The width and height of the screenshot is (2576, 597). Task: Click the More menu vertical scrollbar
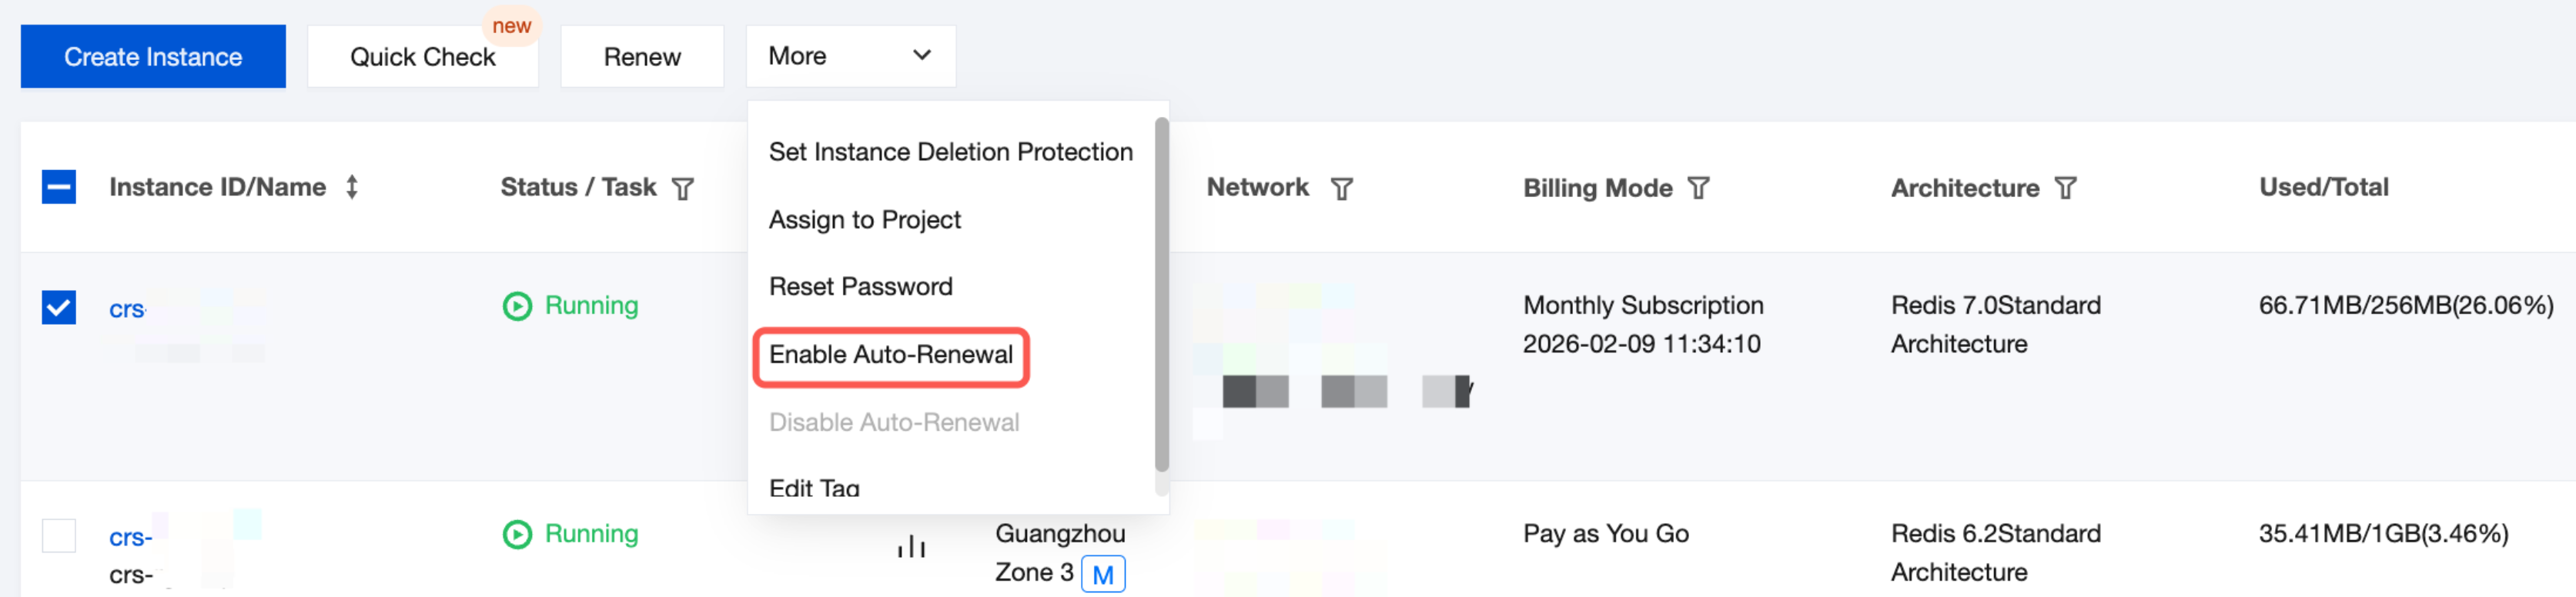click(x=1161, y=295)
